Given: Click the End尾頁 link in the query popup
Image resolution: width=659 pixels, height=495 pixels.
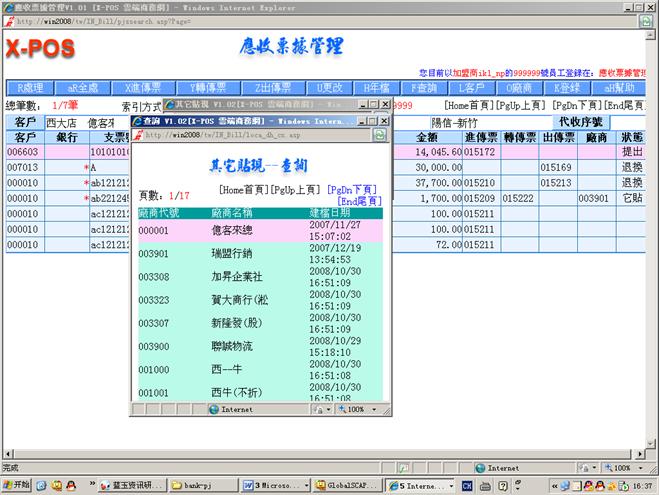Looking at the screenshot, I should tap(360, 200).
